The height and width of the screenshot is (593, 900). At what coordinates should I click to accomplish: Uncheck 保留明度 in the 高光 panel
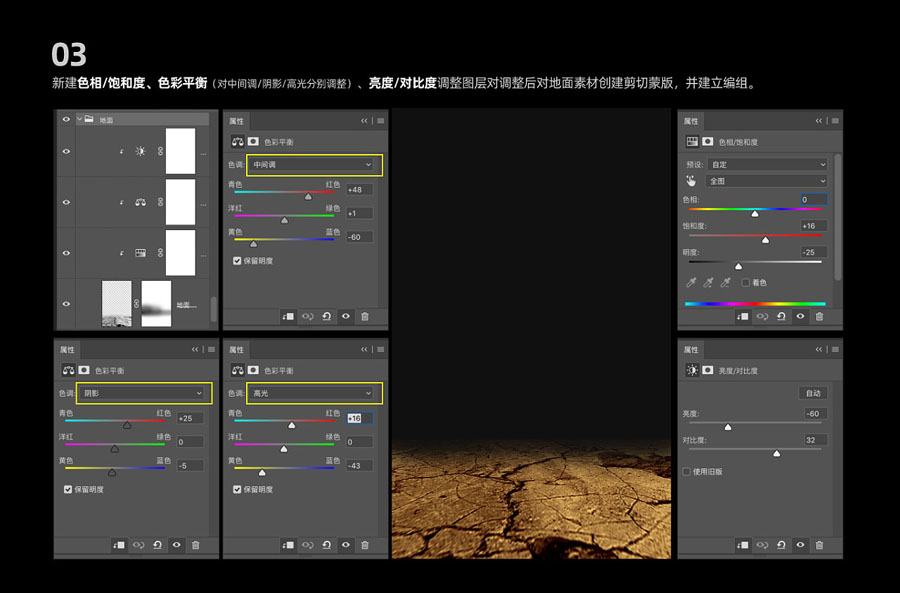pyautogui.click(x=237, y=490)
